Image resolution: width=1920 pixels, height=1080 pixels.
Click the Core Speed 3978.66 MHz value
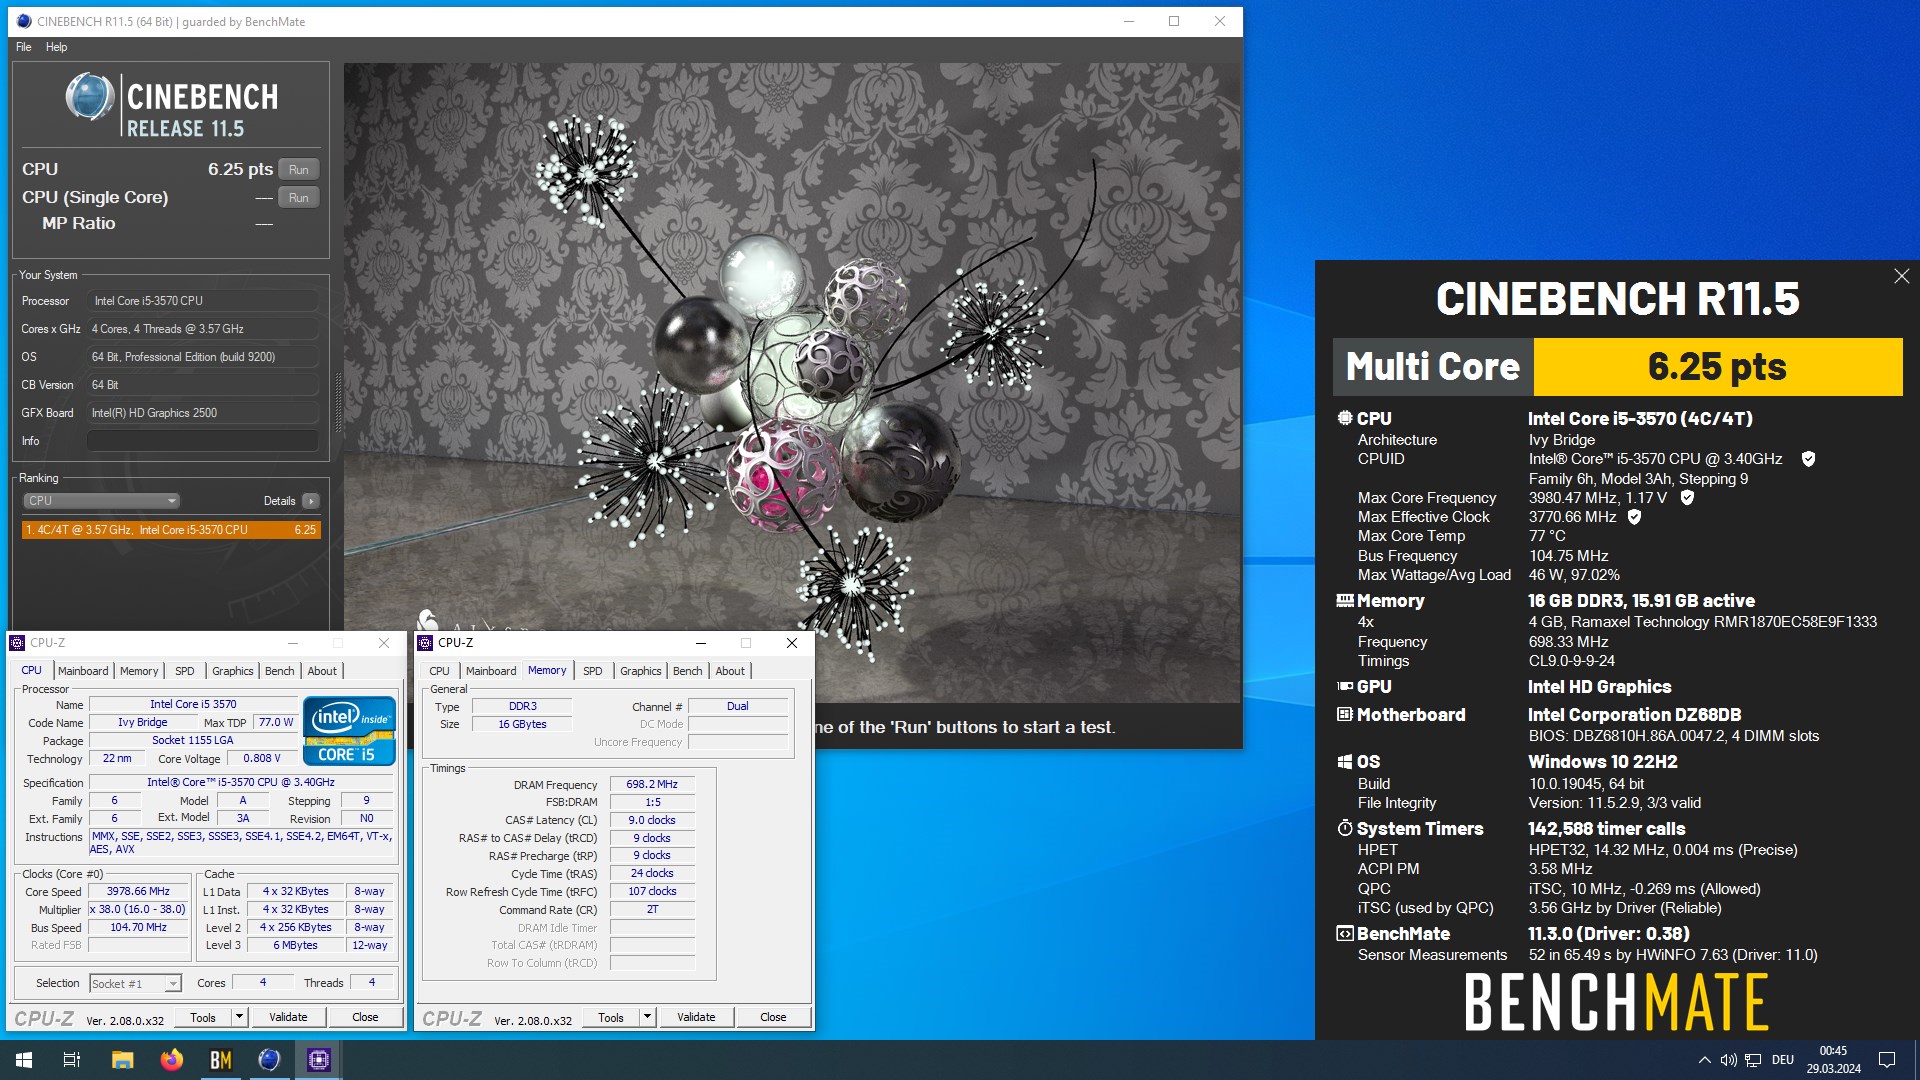tap(139, 892)
